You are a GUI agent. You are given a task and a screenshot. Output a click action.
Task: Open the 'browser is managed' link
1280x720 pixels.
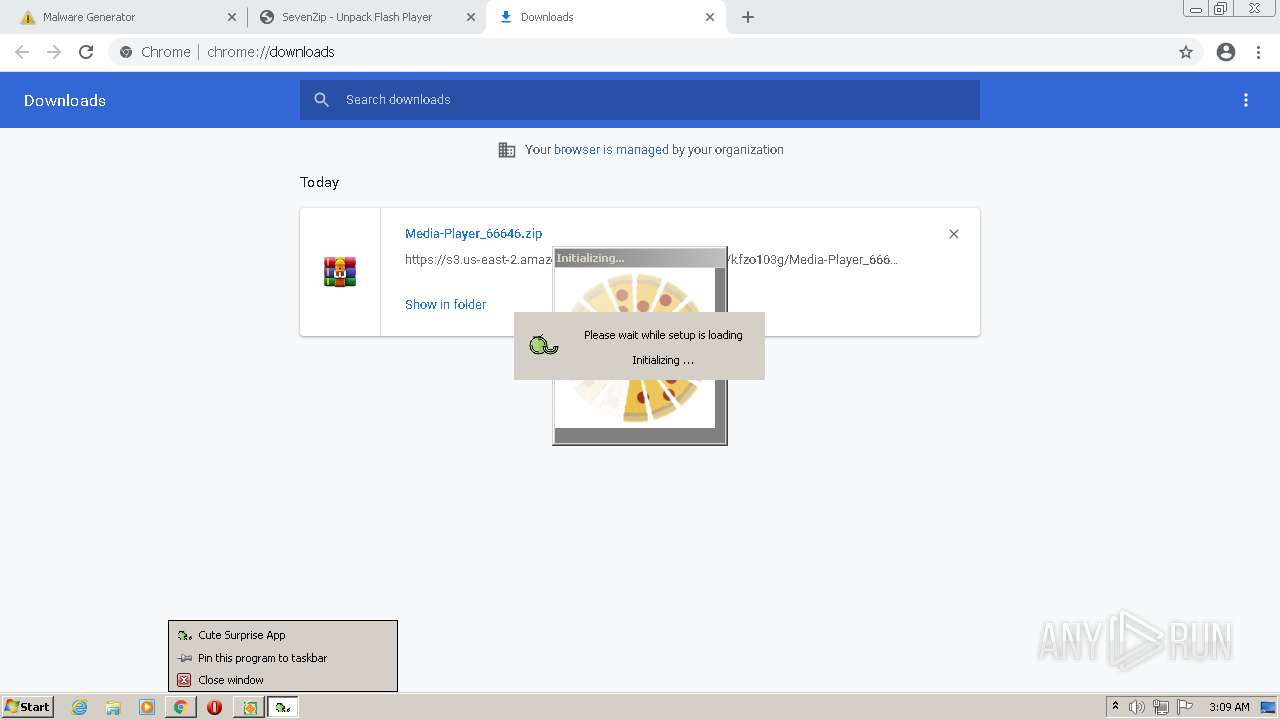611,150
